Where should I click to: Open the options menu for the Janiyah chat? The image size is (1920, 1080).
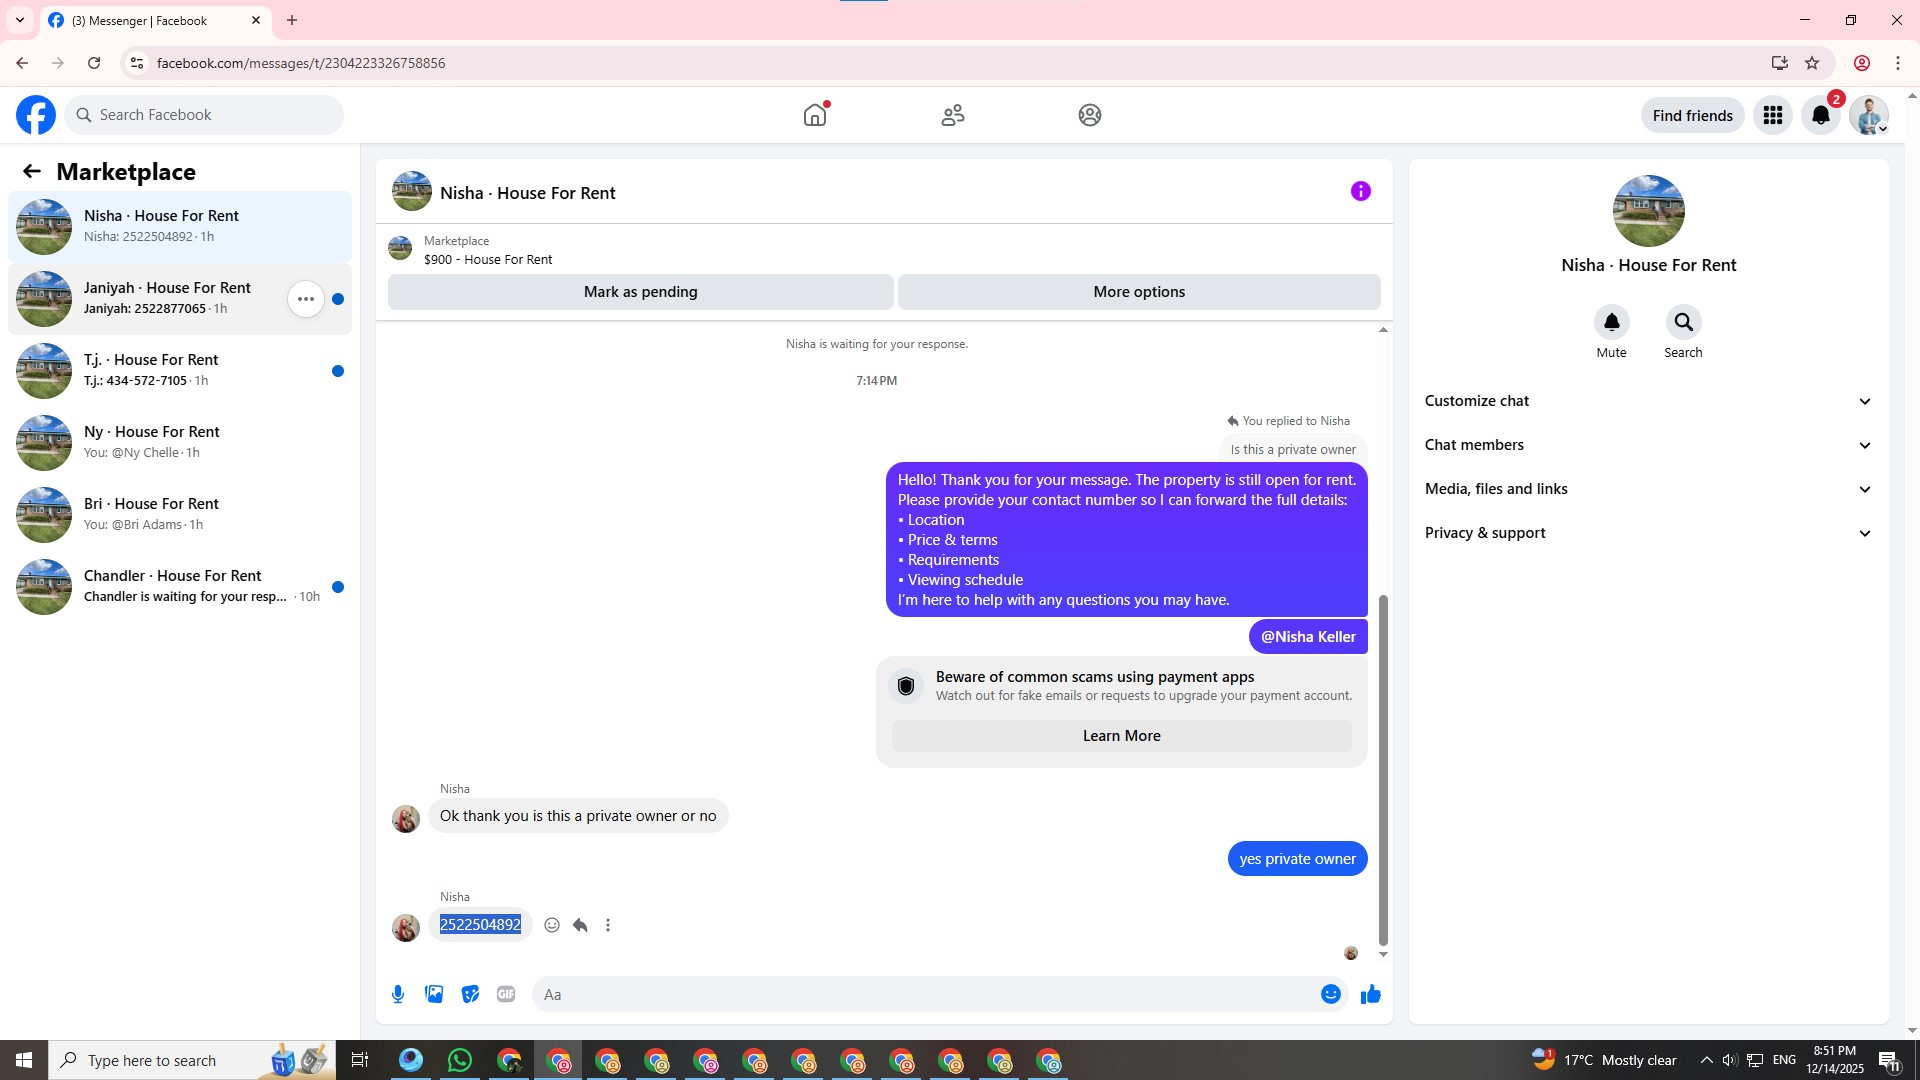306,299
